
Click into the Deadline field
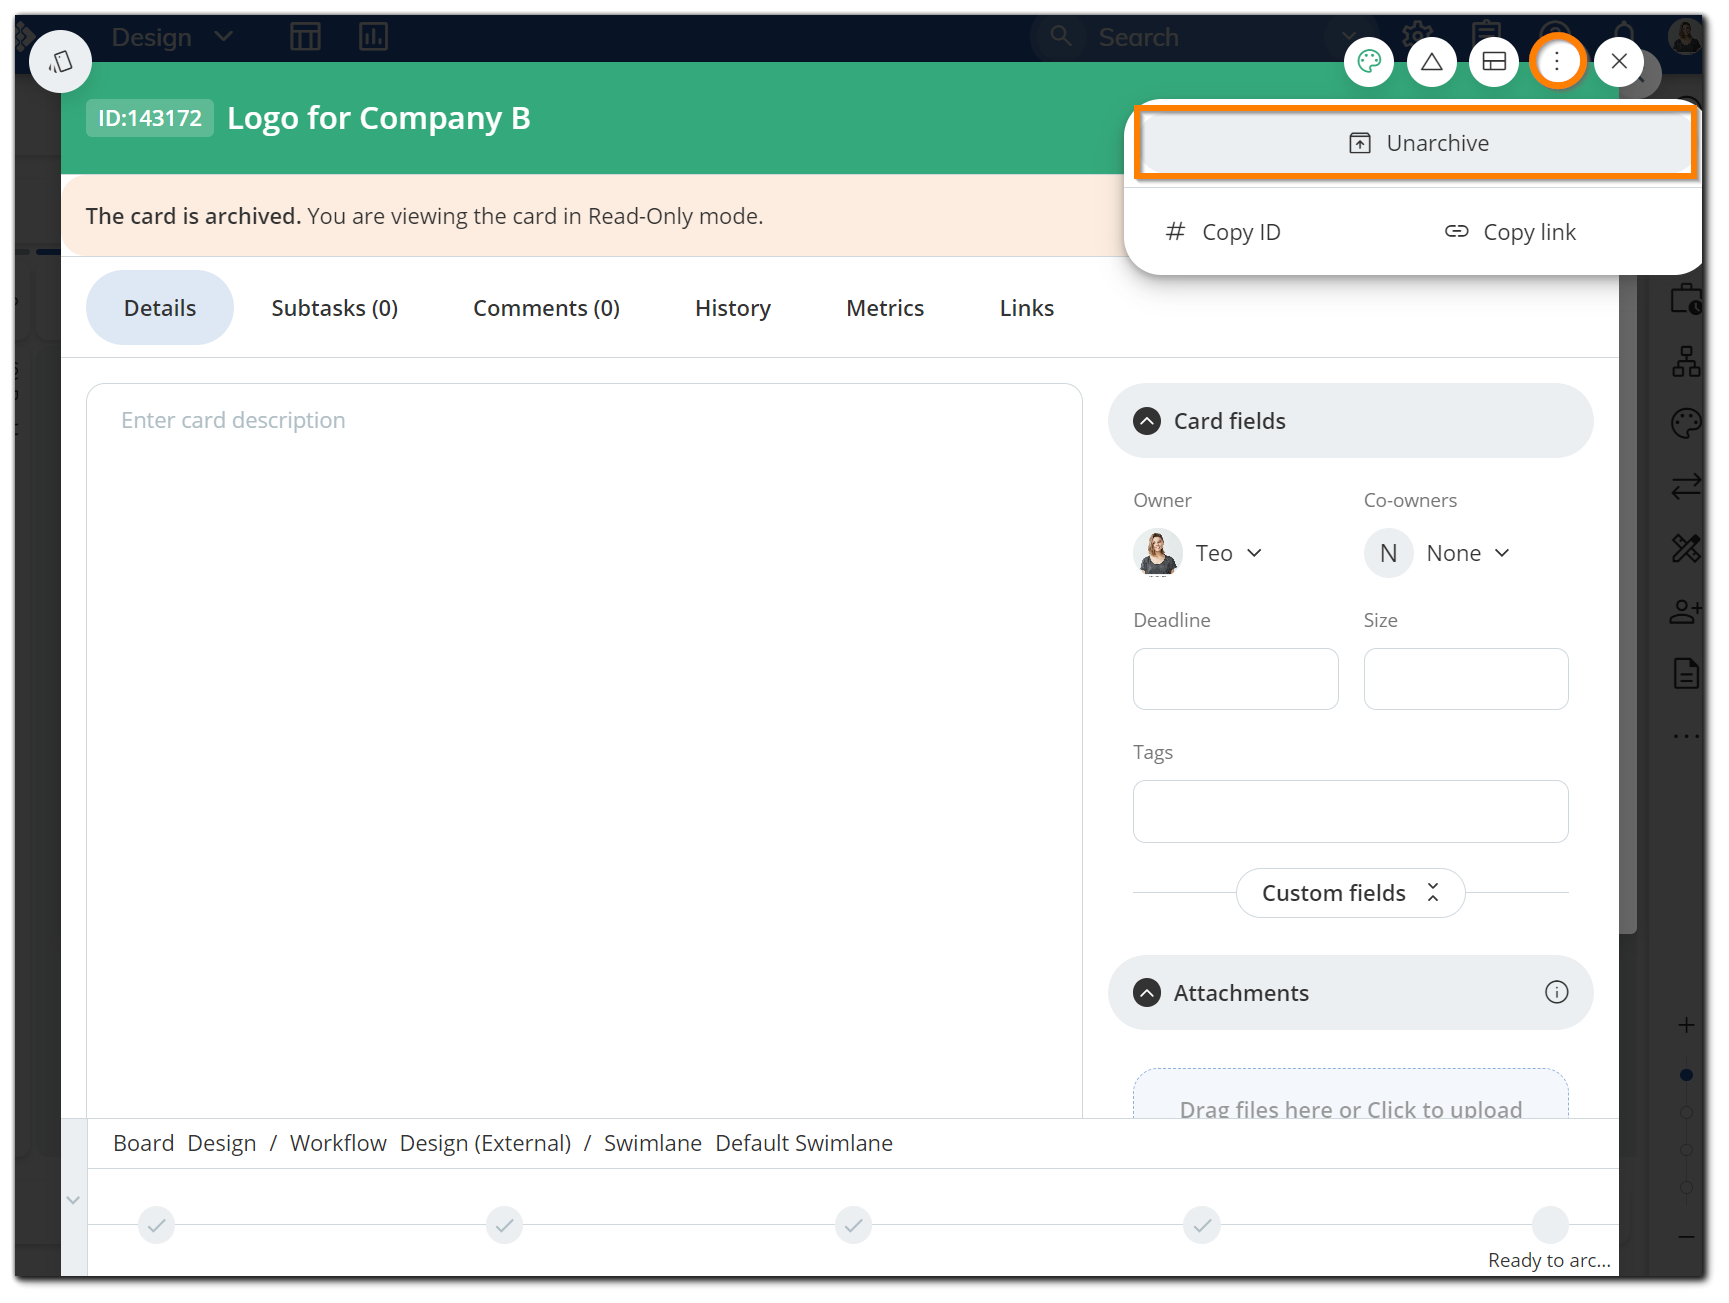click(1235, 679)
